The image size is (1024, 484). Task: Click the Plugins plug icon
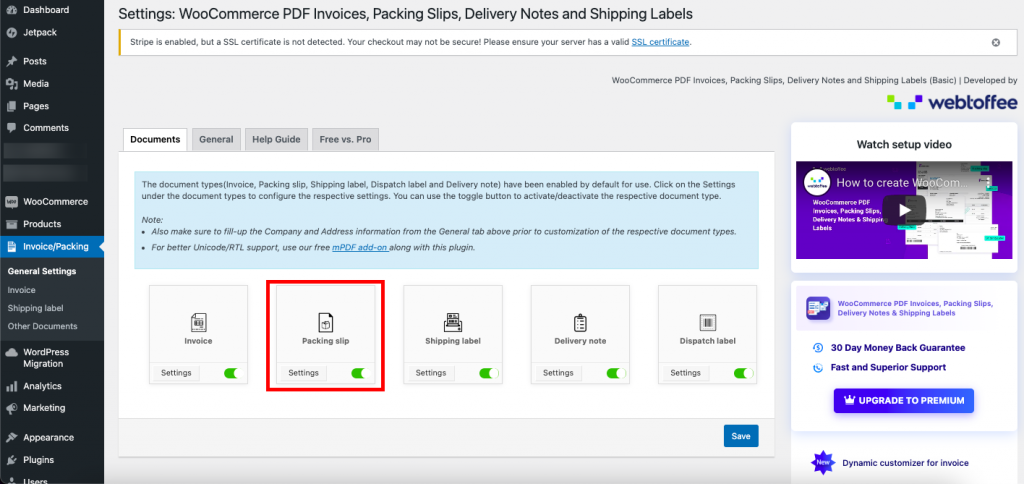(x=11, y=460)
